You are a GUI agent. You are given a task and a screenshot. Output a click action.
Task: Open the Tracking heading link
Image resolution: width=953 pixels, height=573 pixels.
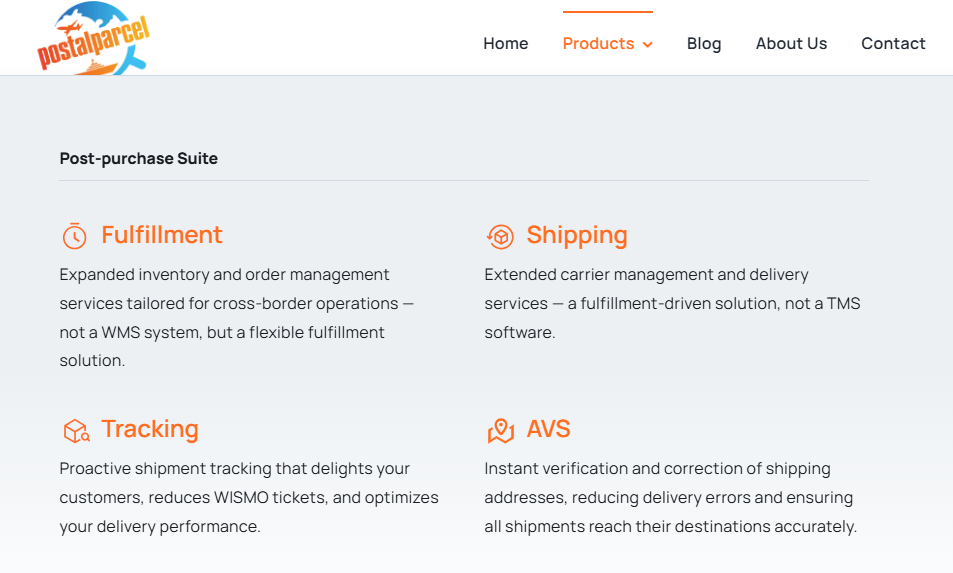[150, 429]
